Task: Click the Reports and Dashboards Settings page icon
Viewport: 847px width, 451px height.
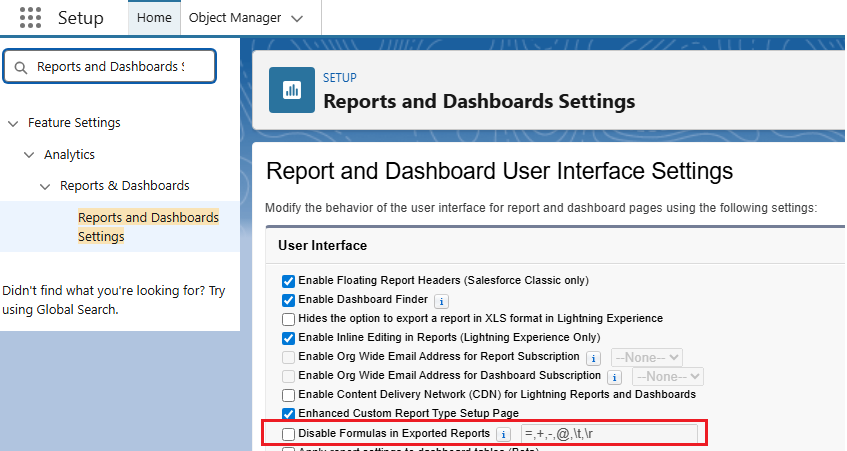Action: 292,90
